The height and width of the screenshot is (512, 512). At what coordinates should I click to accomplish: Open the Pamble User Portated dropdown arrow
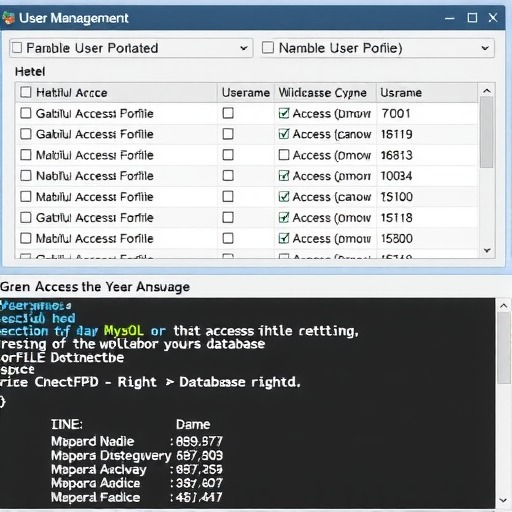click(244, 48)
